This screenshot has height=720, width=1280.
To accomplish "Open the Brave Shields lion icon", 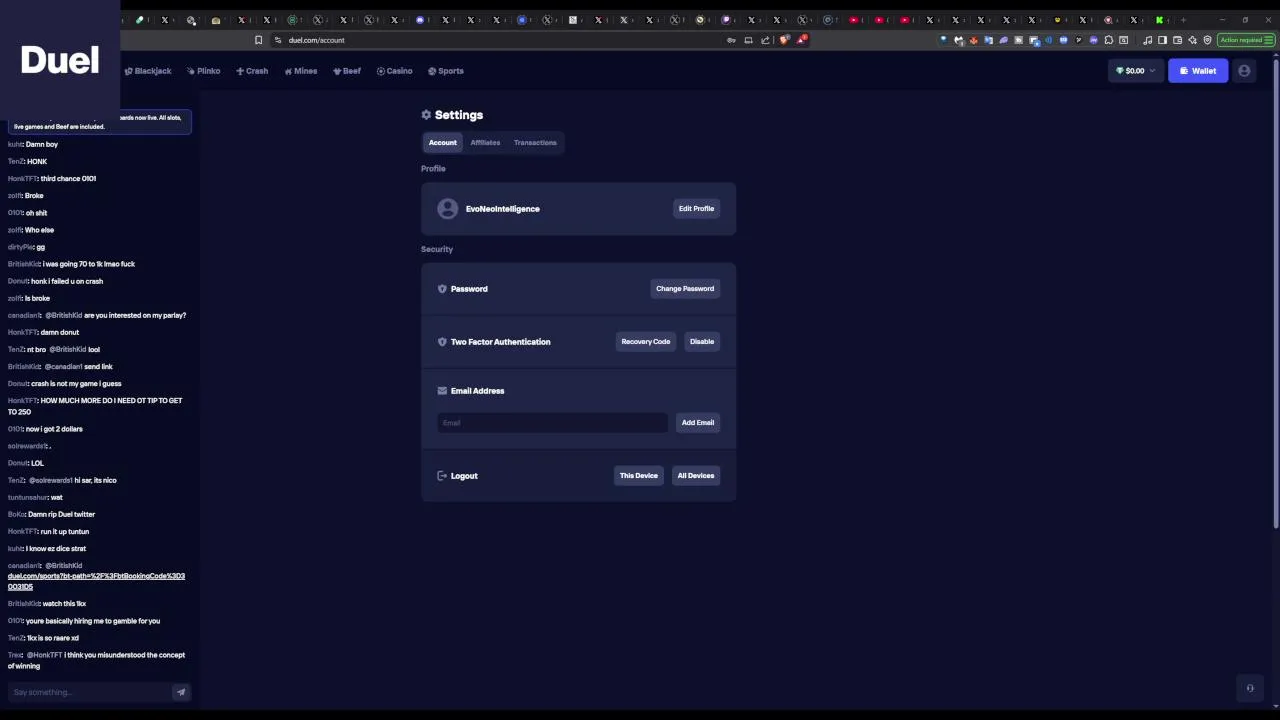I will point(785,40).
